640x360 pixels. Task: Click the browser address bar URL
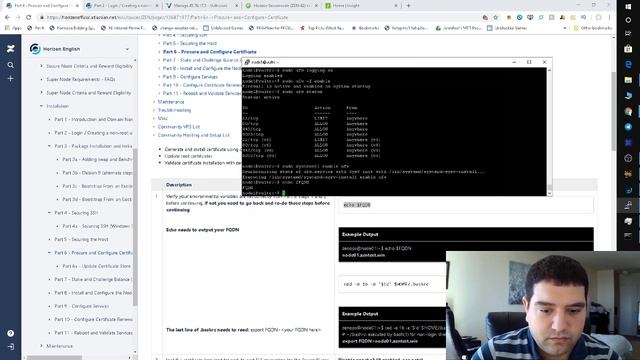[x=167, y=18]
